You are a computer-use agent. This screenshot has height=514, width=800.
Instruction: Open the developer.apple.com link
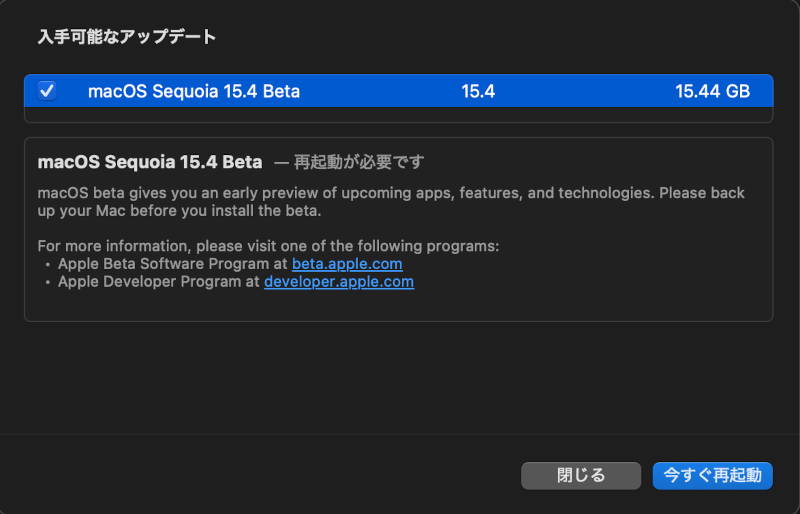pos(338,282)
